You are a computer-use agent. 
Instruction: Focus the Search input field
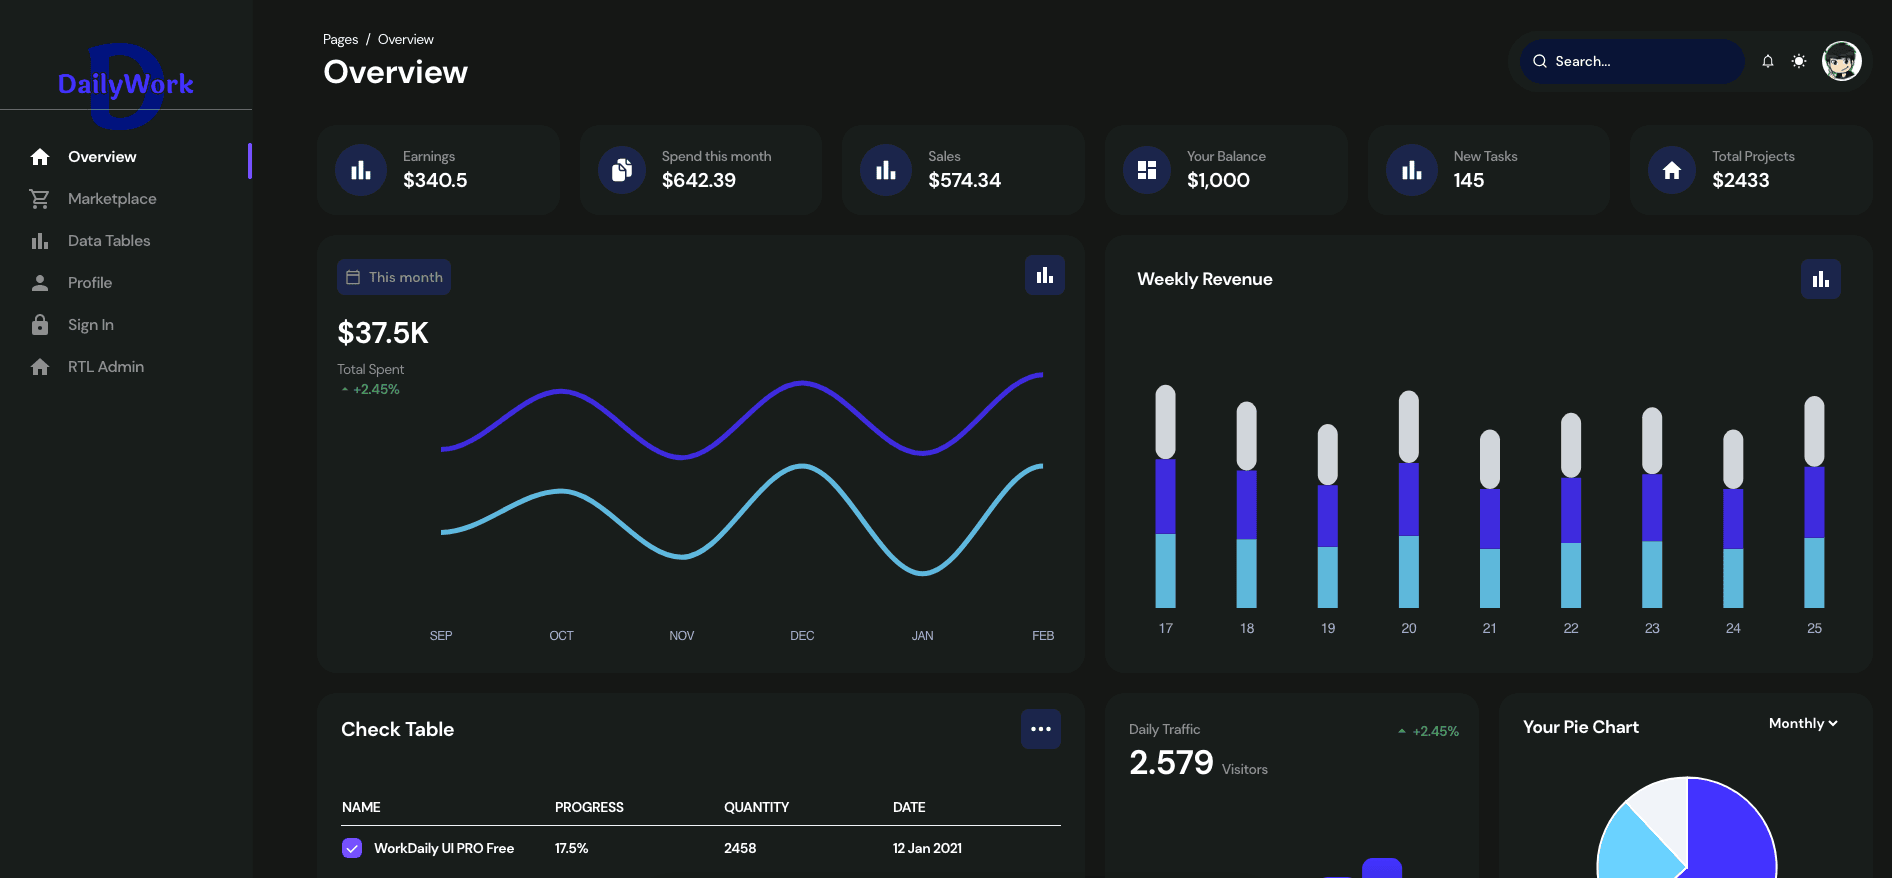coord(1632,61)
